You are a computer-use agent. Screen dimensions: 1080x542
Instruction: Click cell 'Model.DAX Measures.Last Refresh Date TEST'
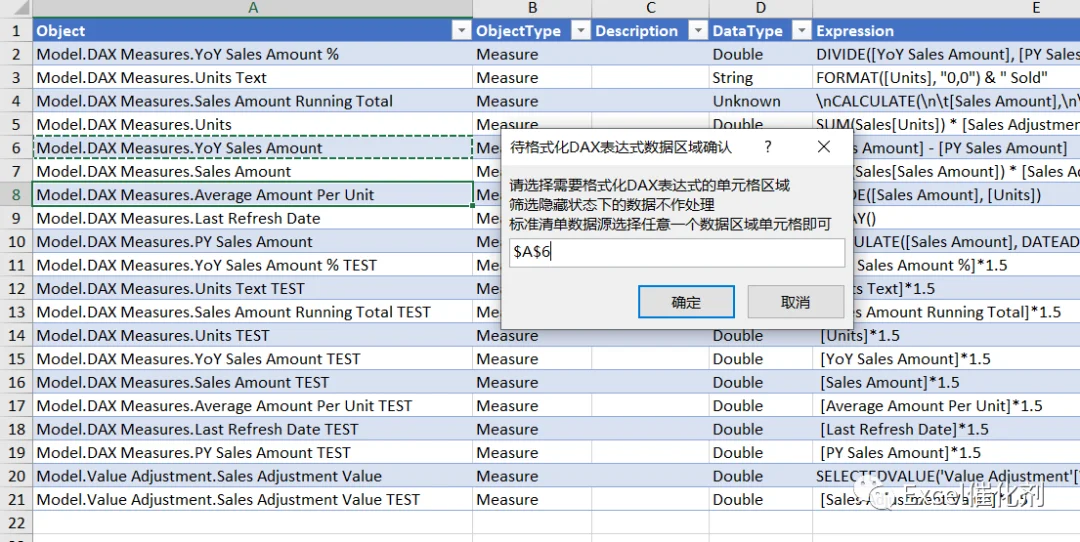click(253, 429)
